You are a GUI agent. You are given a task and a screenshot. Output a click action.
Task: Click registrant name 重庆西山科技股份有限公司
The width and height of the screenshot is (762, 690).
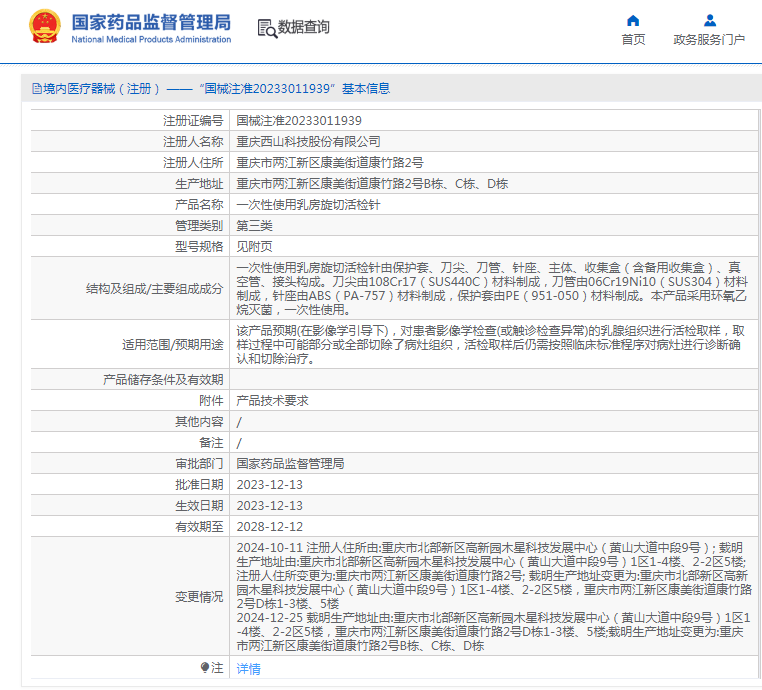(x=308, y=141)
